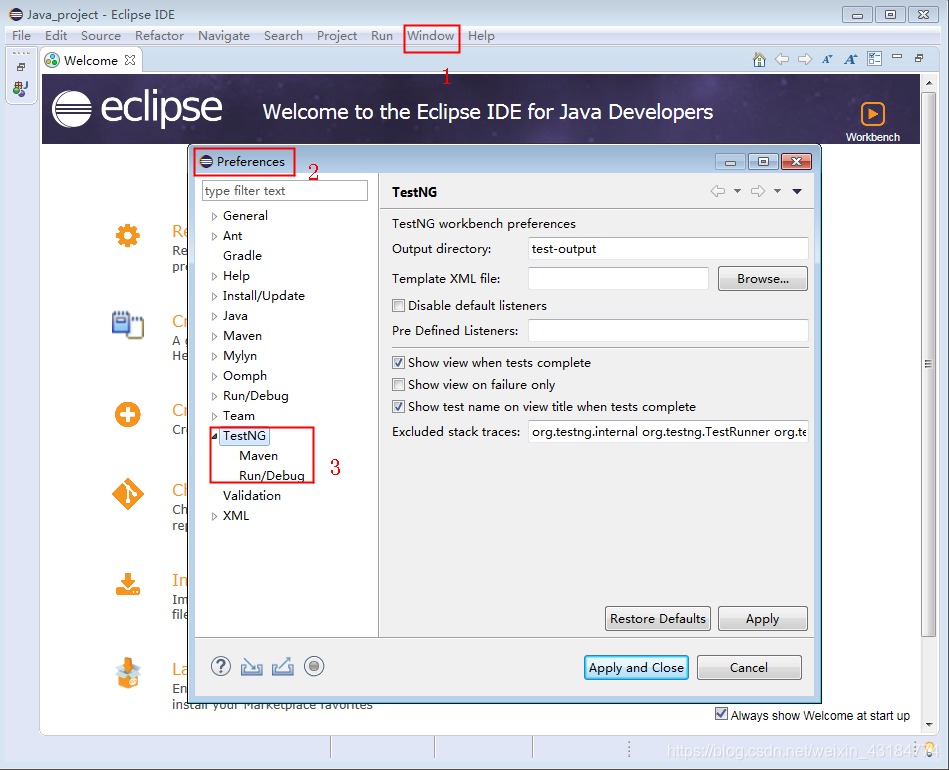The width and height of the screenshot is (949, 770).
Task: Click the Marketplace box icon on the Welcome page
Action: [x=128, y=673]
